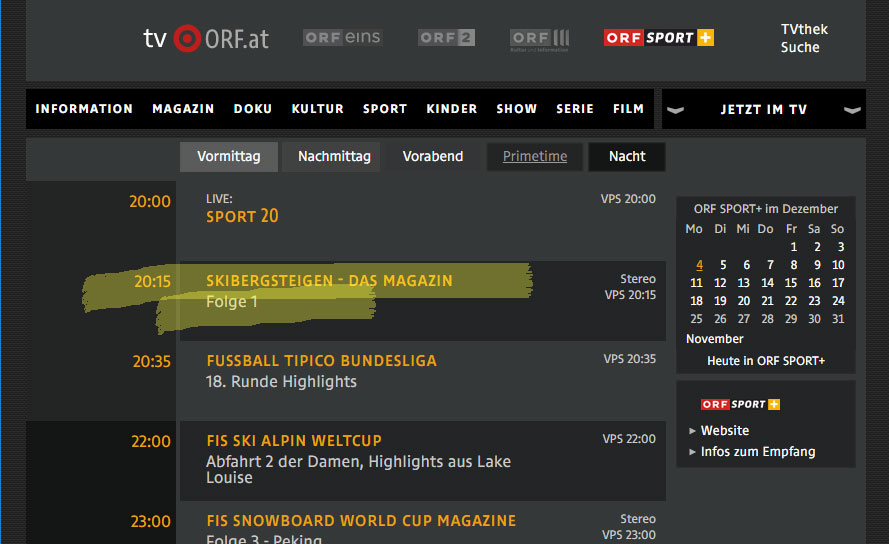Open the DOKU category
The width and height of the screenshot is (889, 544).
pyautogui.click(x=253, y=108)
